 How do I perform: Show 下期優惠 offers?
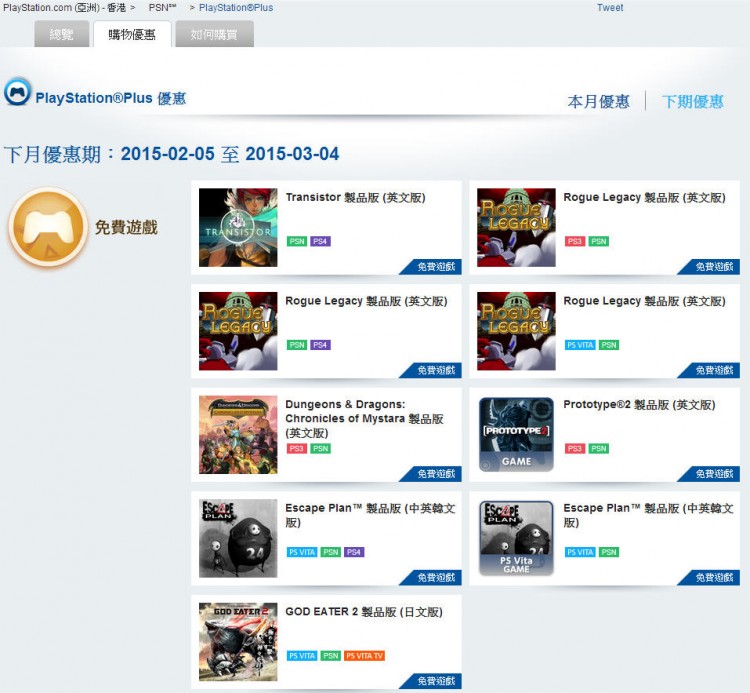point(693,101)
